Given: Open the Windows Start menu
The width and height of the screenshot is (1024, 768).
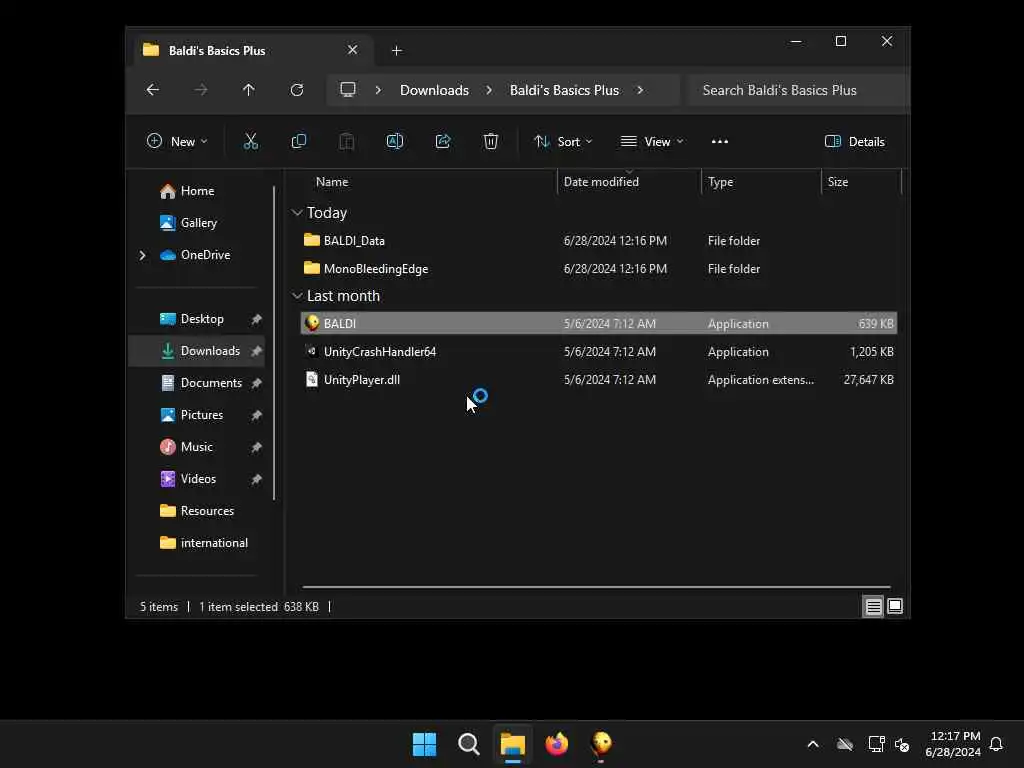Looking at the screenshot, I should click(x=424, y=744).
